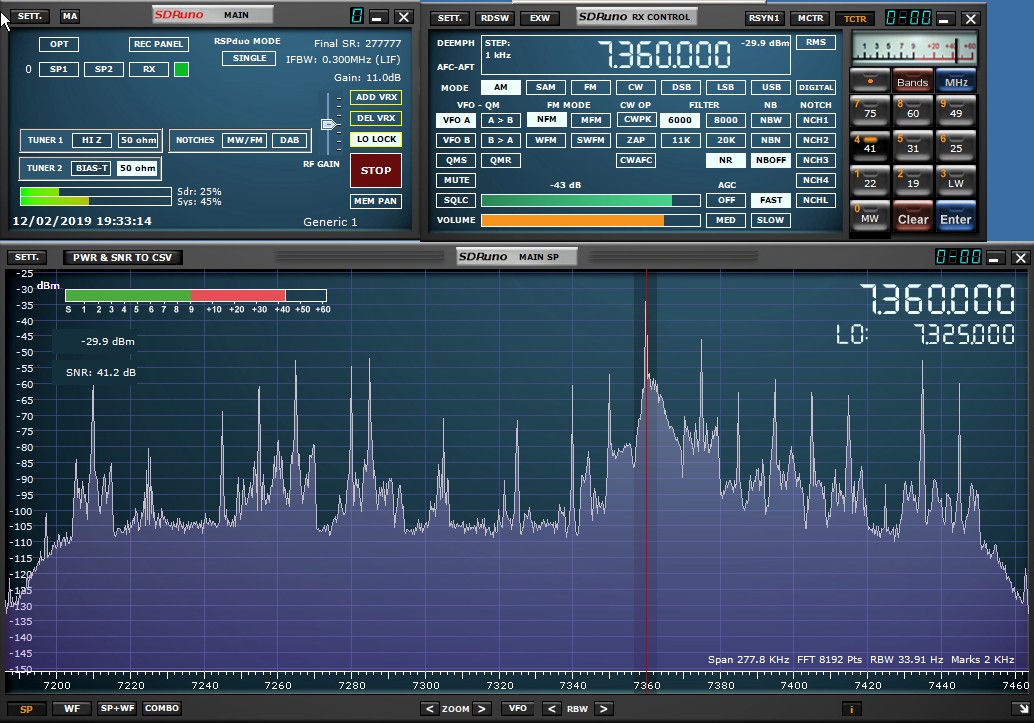
Task: Open the RDSW panel
Action: (495, 18)
